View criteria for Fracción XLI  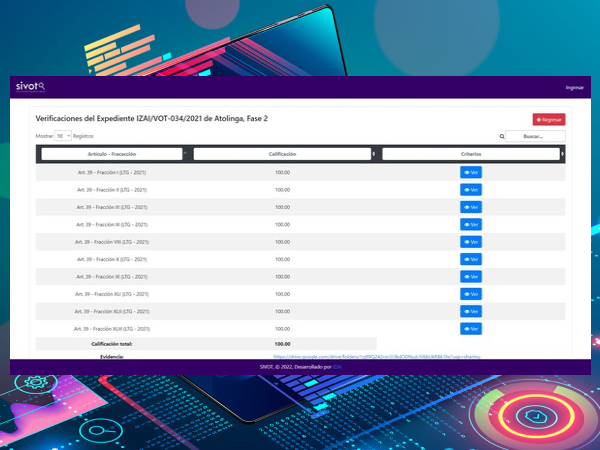471,294
